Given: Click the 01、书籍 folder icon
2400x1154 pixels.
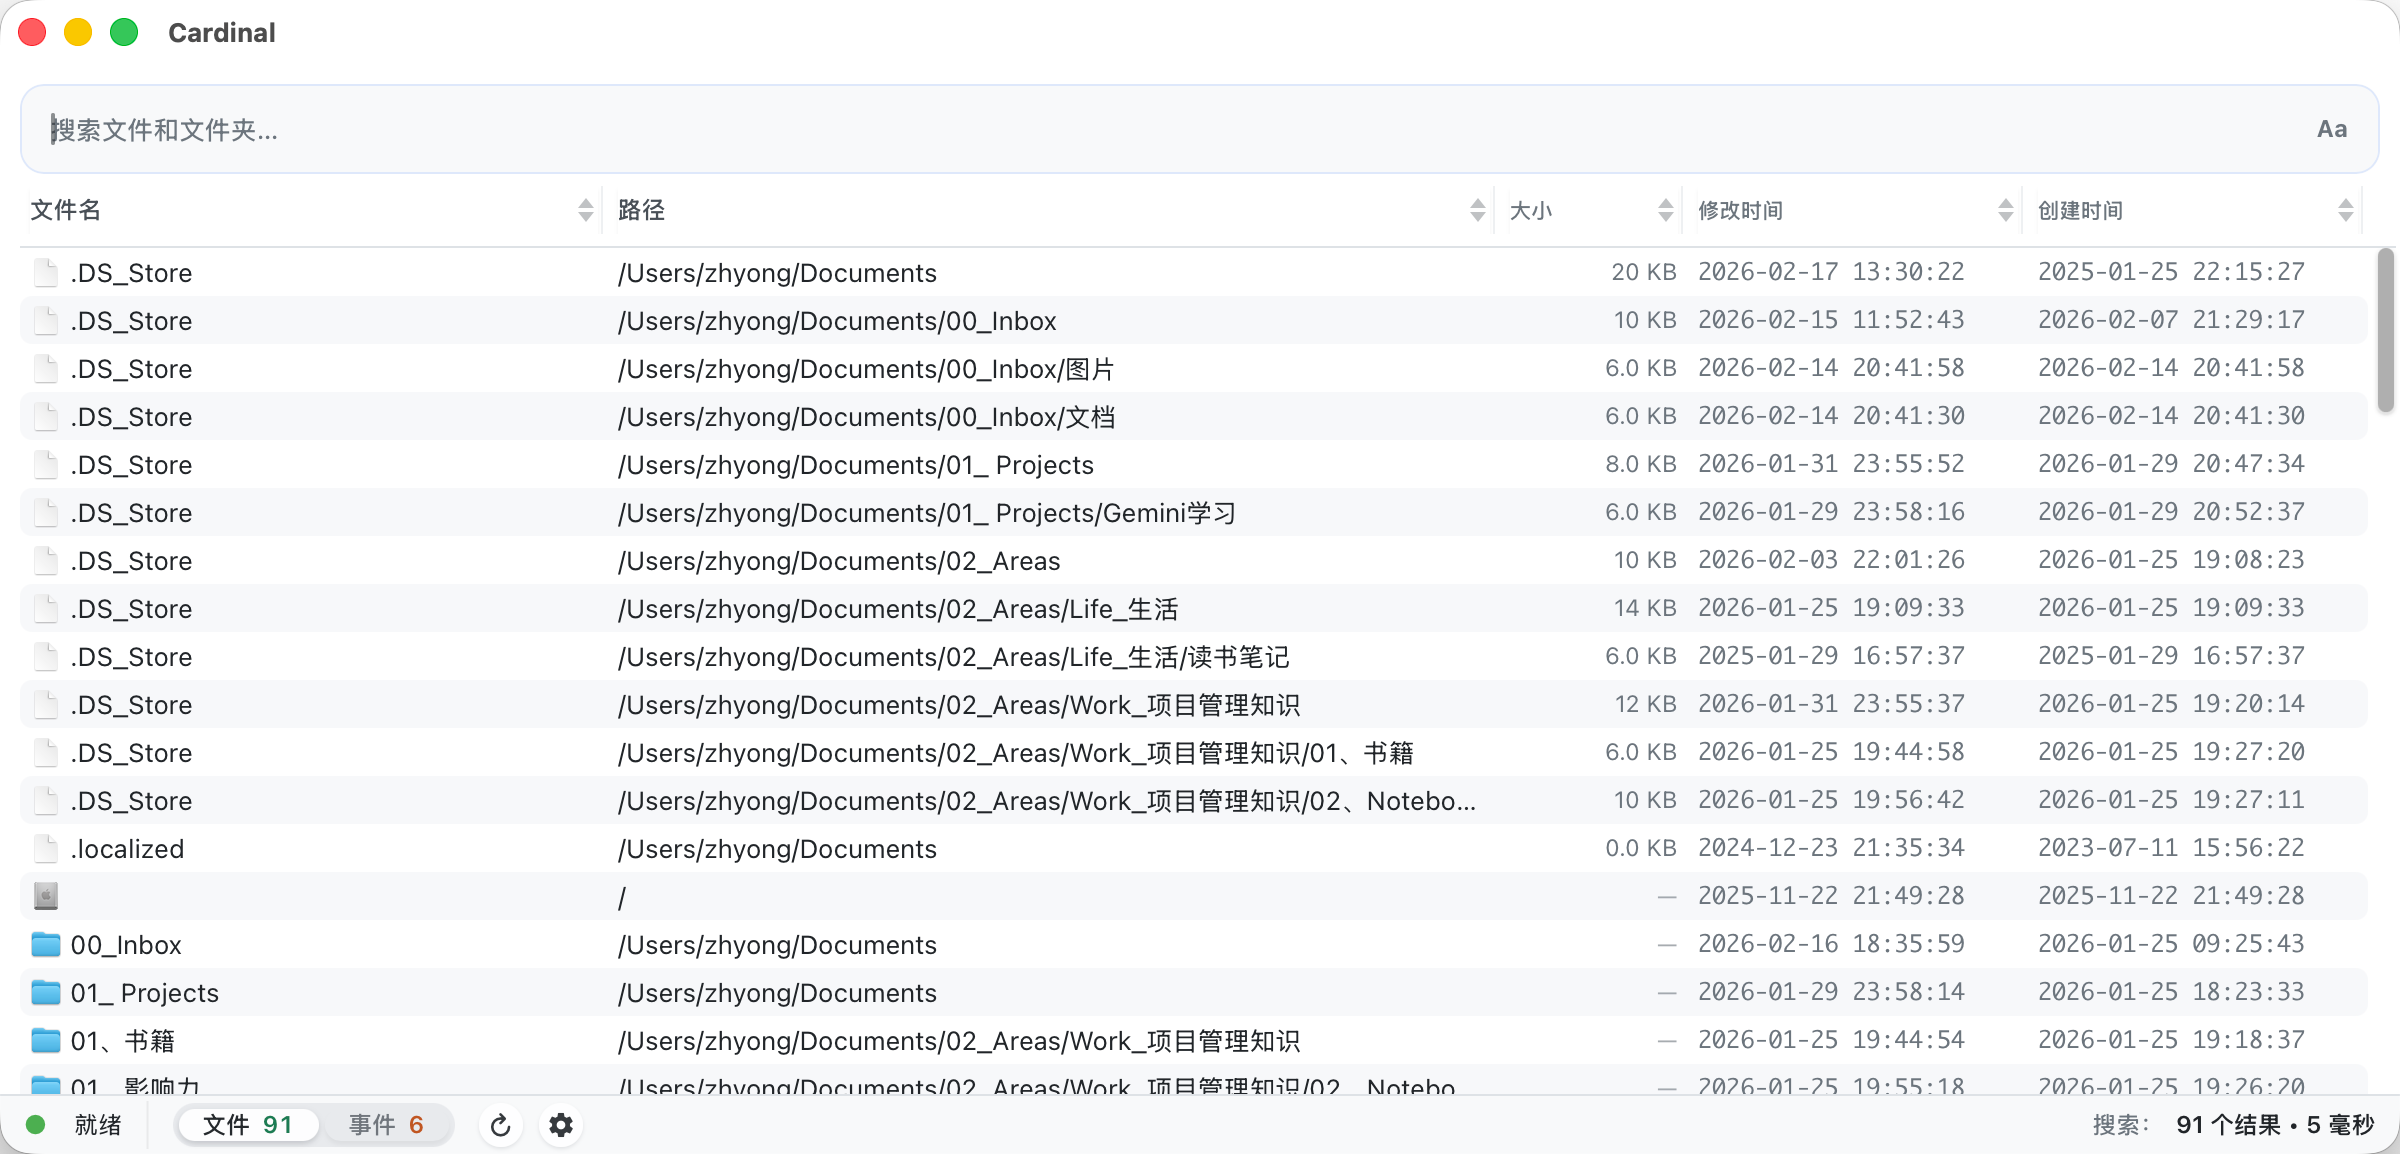Looking at the screenshot, I should (45, 1040).
